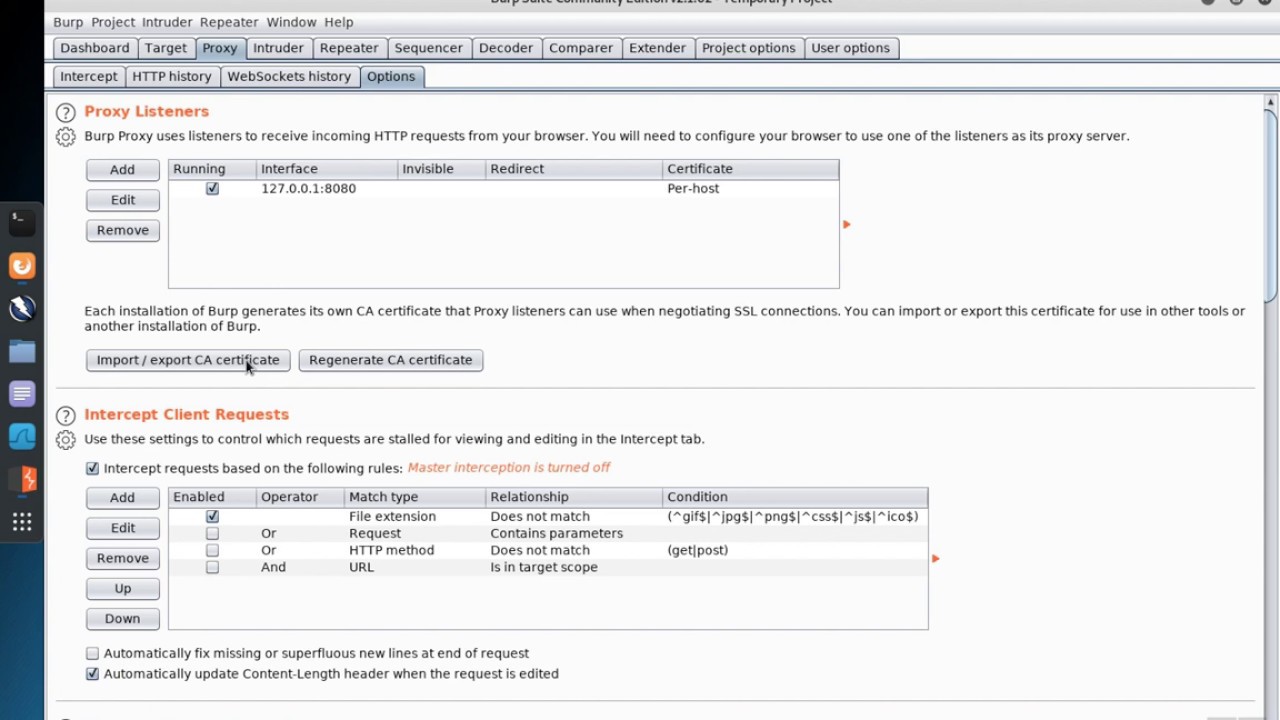The image size is (1280, 720).
Task: Switch to the Repeater tool tab
Action: click(x=349, y=48)
